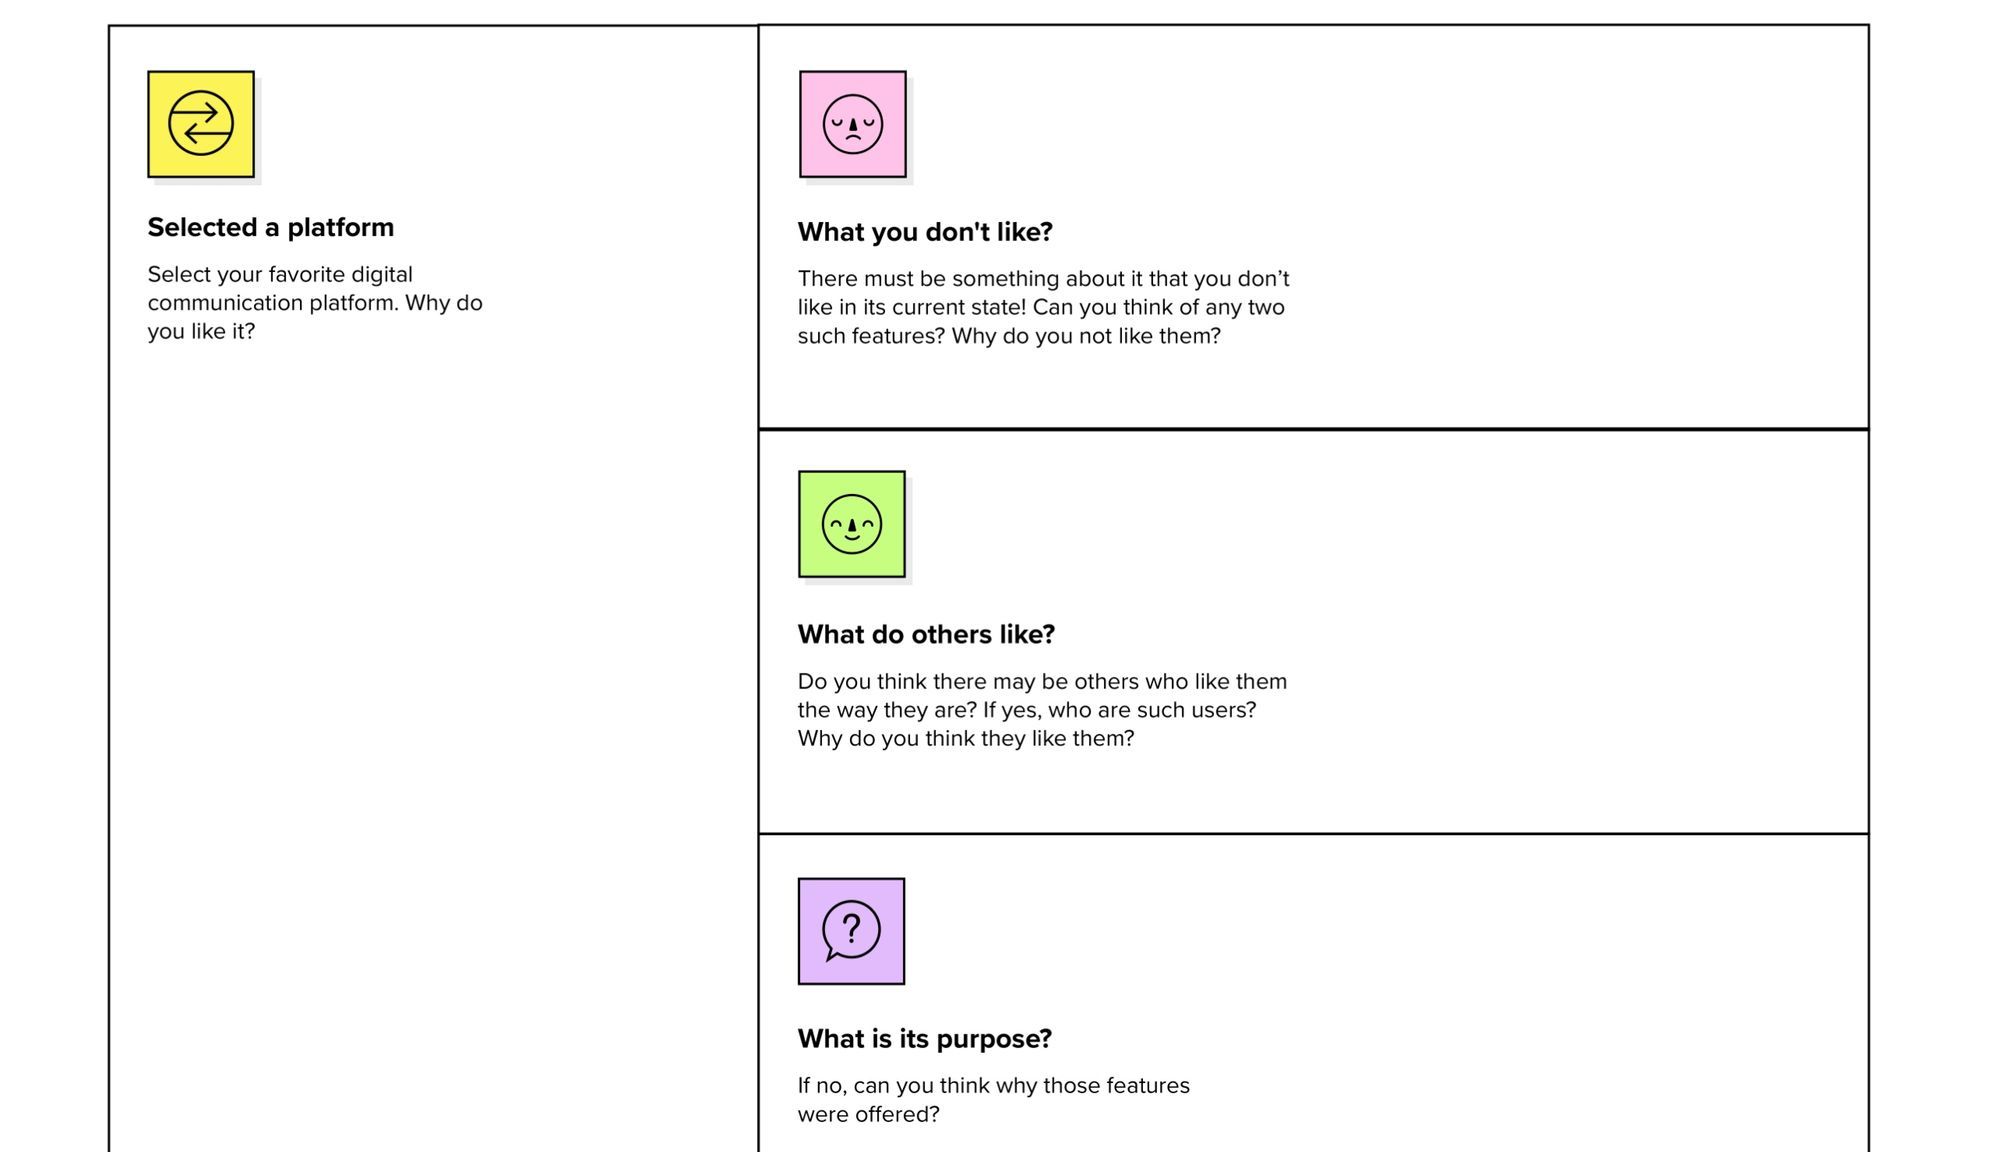
Task: Select the pink sad face icon
Action: tap(853, 124)
